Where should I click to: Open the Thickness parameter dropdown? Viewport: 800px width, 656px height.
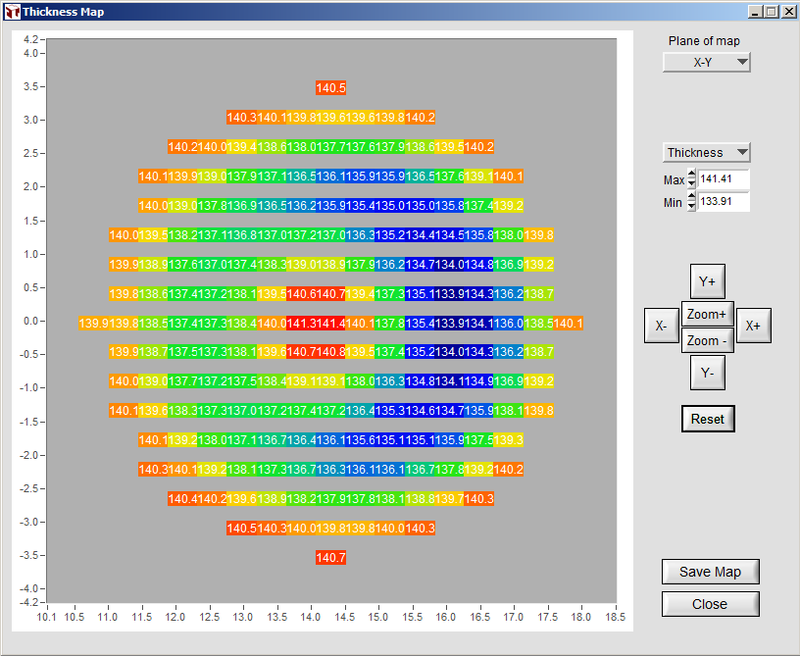pyautogui.click(x=707, y=153)
